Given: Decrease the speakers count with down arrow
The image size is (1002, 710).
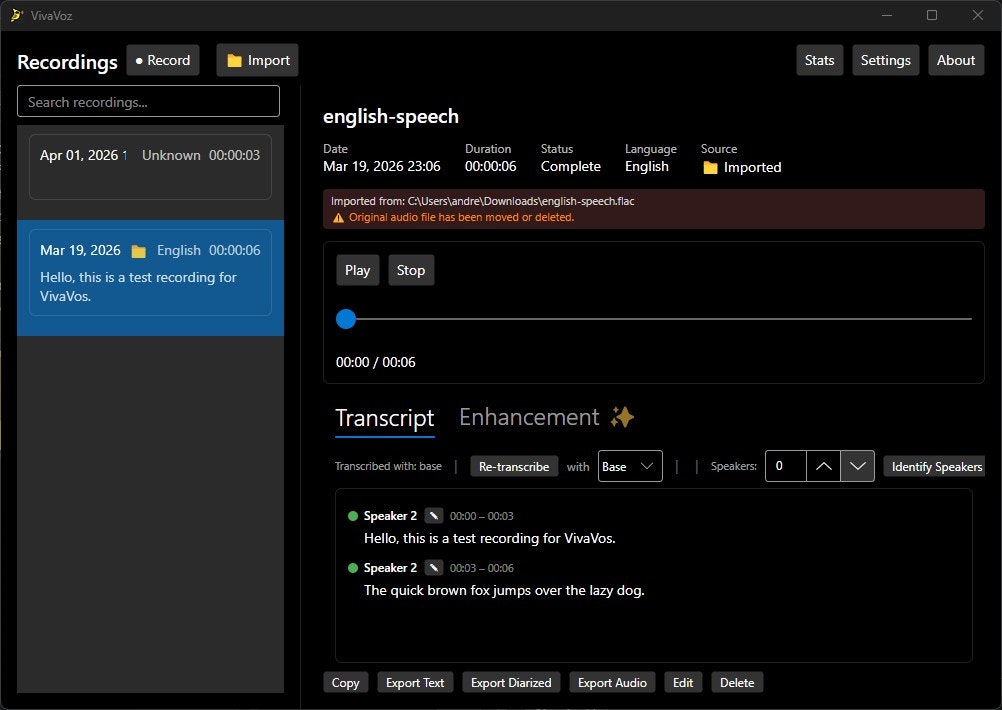Looking at the screenshot, I should [858, 466].
